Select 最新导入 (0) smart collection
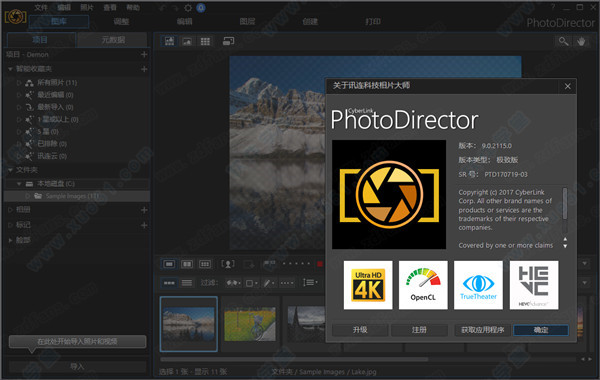The width and height of the screenshot is (600, 380). coord(55,107)
